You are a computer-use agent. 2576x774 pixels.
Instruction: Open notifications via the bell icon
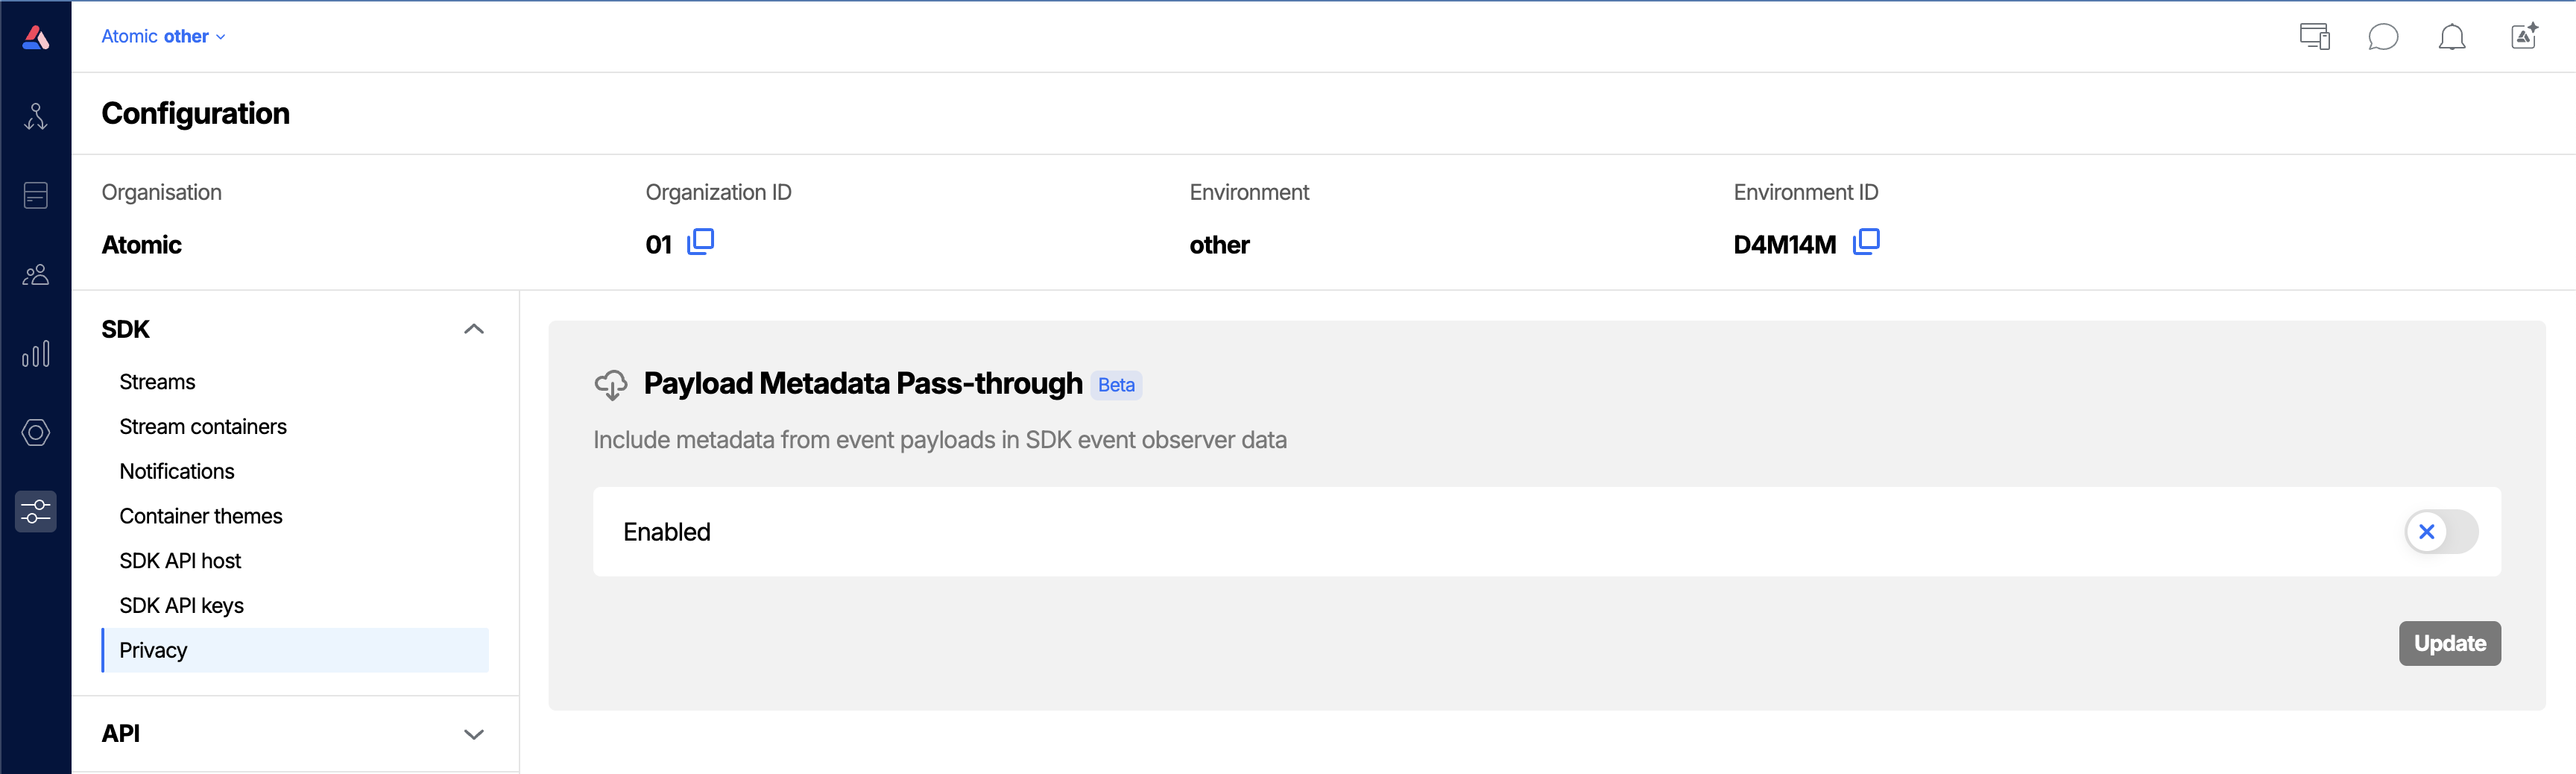(x=2453, y=36)
